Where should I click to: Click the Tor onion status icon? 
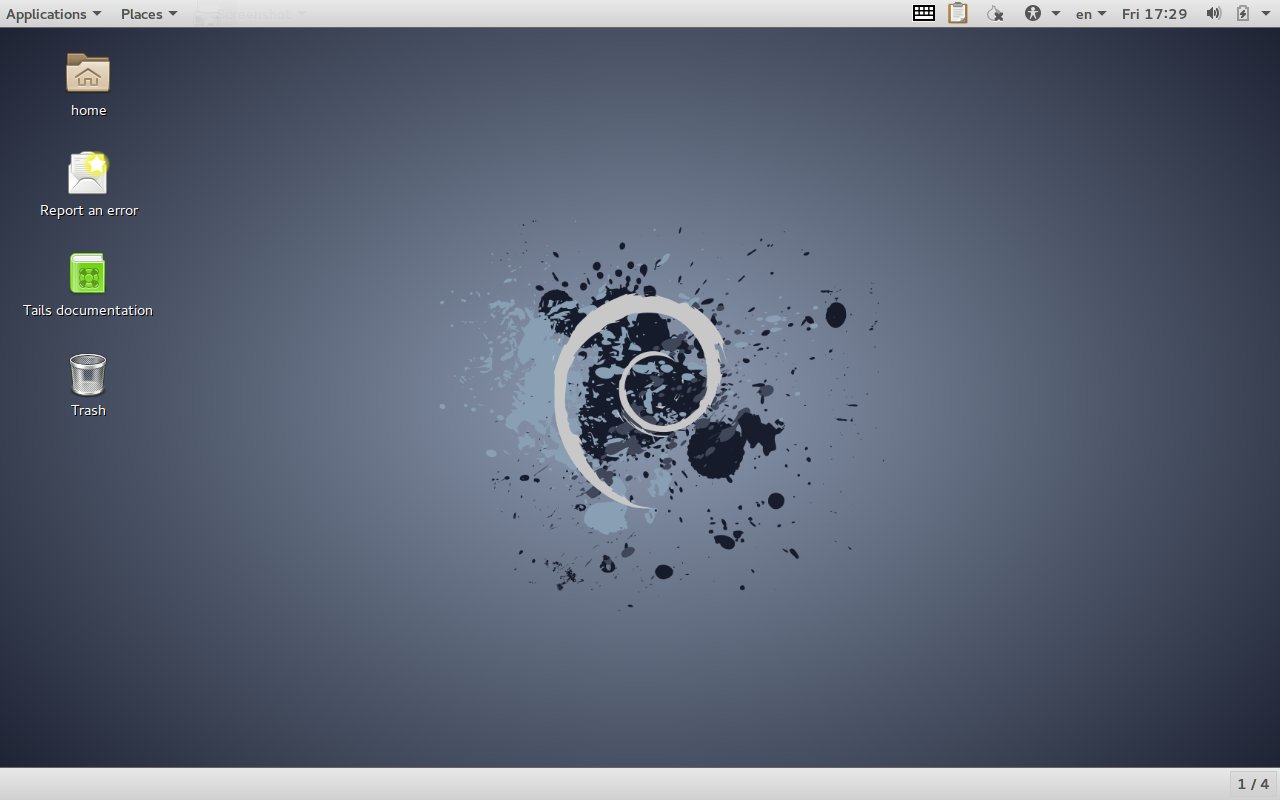click(x=994, y=13)
